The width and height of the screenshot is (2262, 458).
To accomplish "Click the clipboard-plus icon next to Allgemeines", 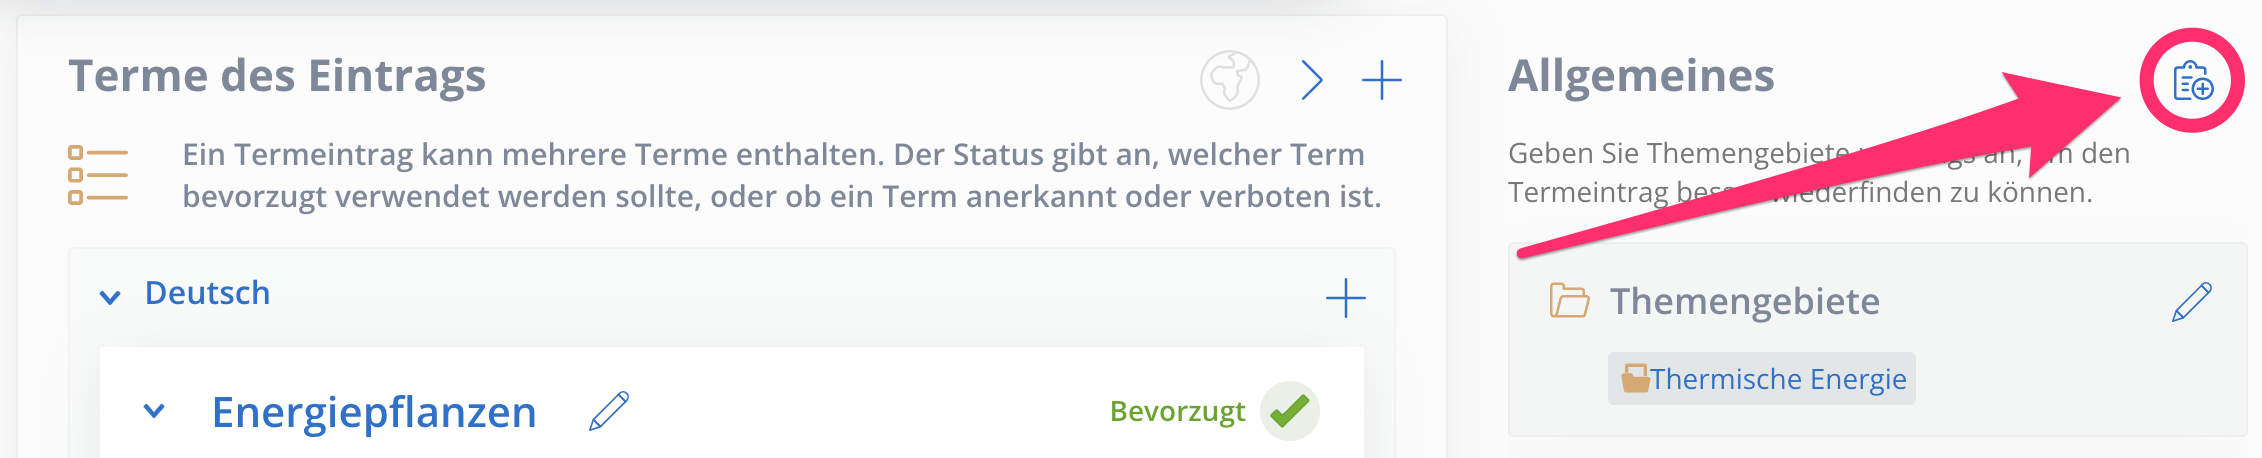I will [2193, 81].
